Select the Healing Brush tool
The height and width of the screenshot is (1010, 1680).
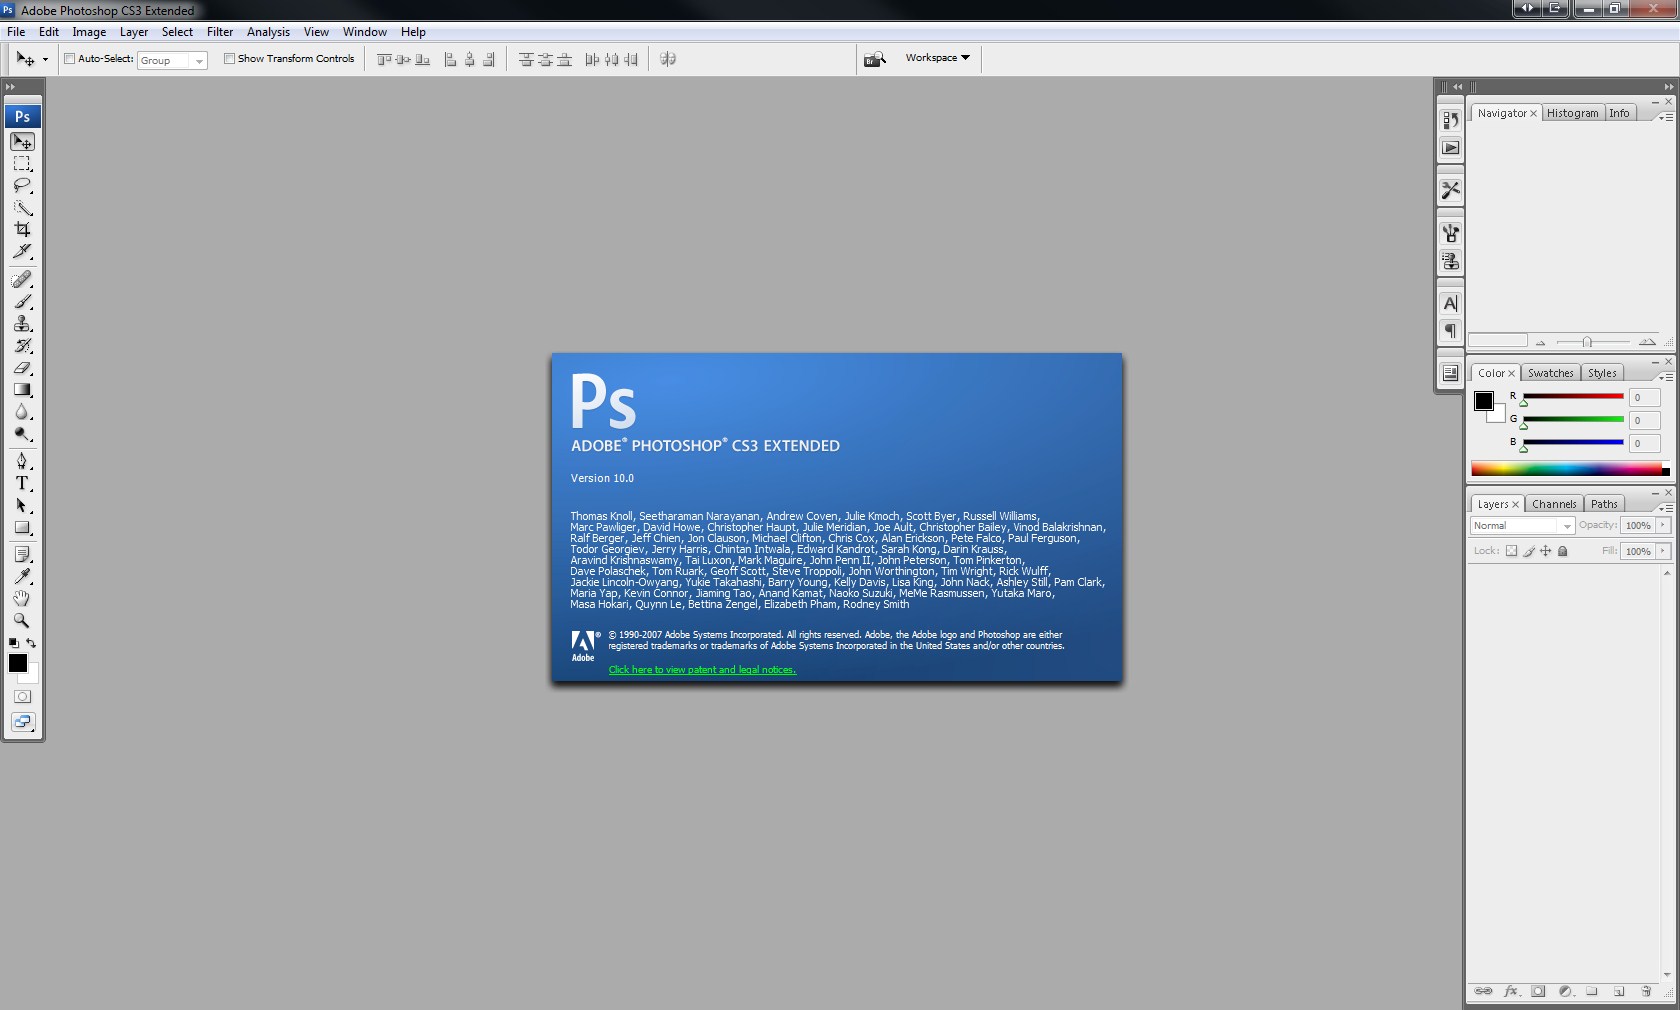(x=22, y=280)
